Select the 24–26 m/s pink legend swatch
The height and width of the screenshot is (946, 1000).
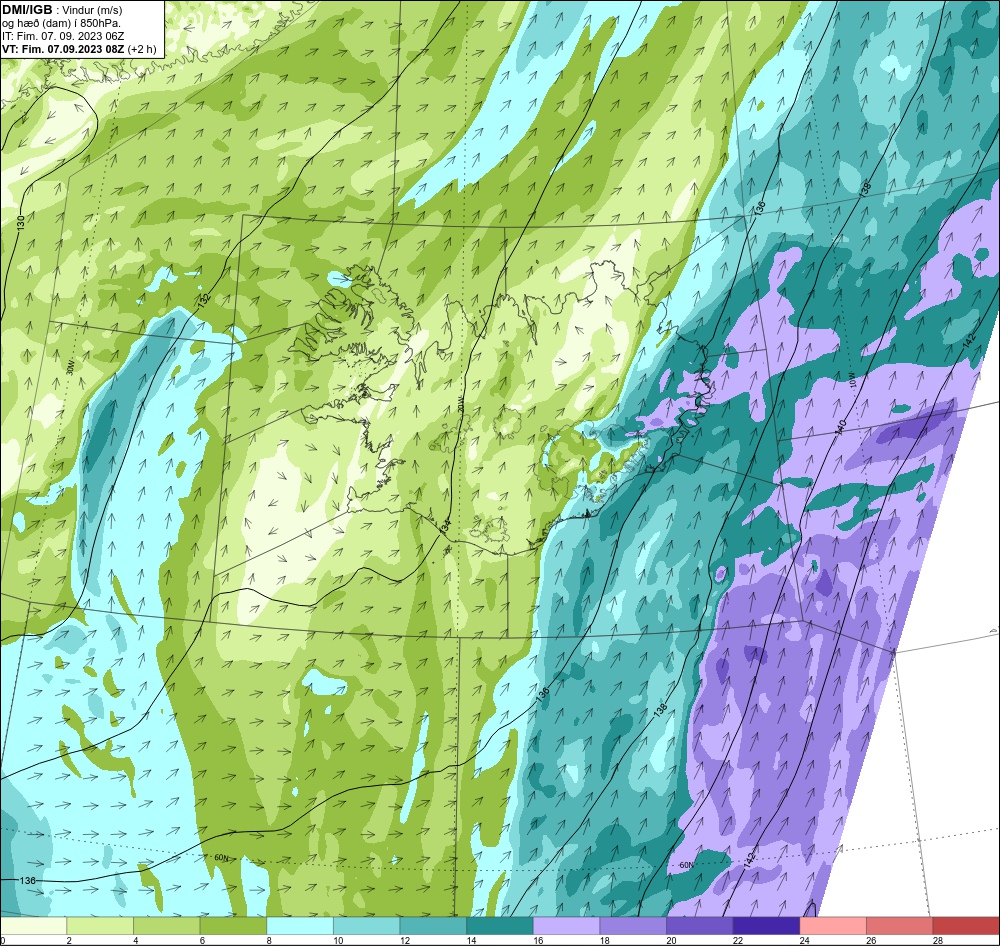click(833, 926)
